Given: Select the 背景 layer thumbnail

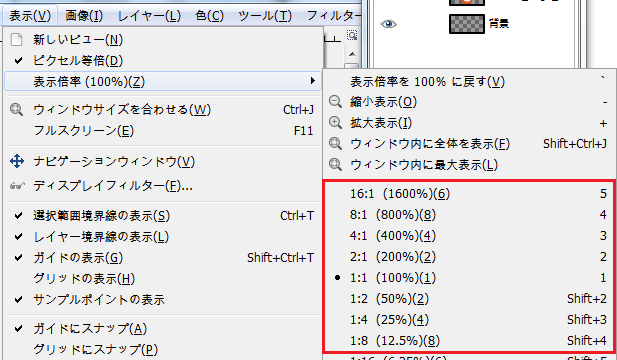Looking at the screenshot, I should [467, 24].
